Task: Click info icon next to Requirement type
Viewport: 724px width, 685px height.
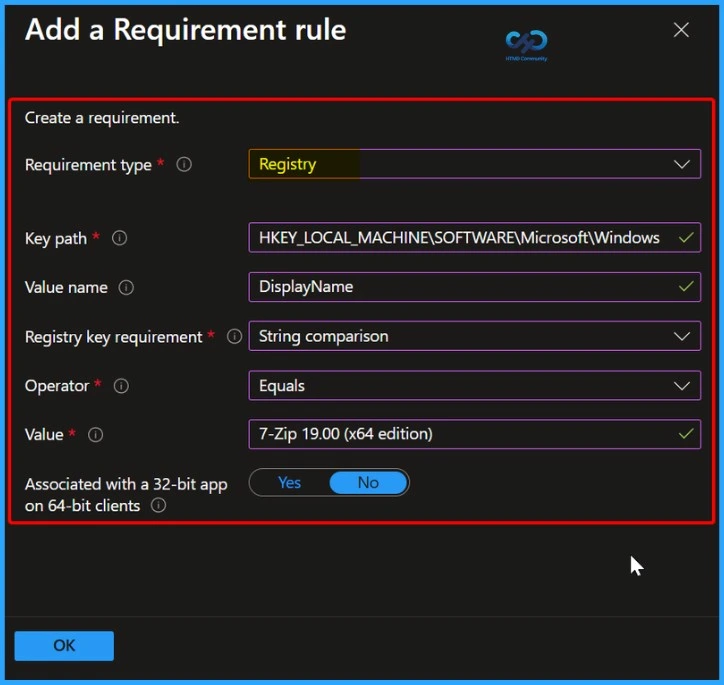Action: (184, 164)
